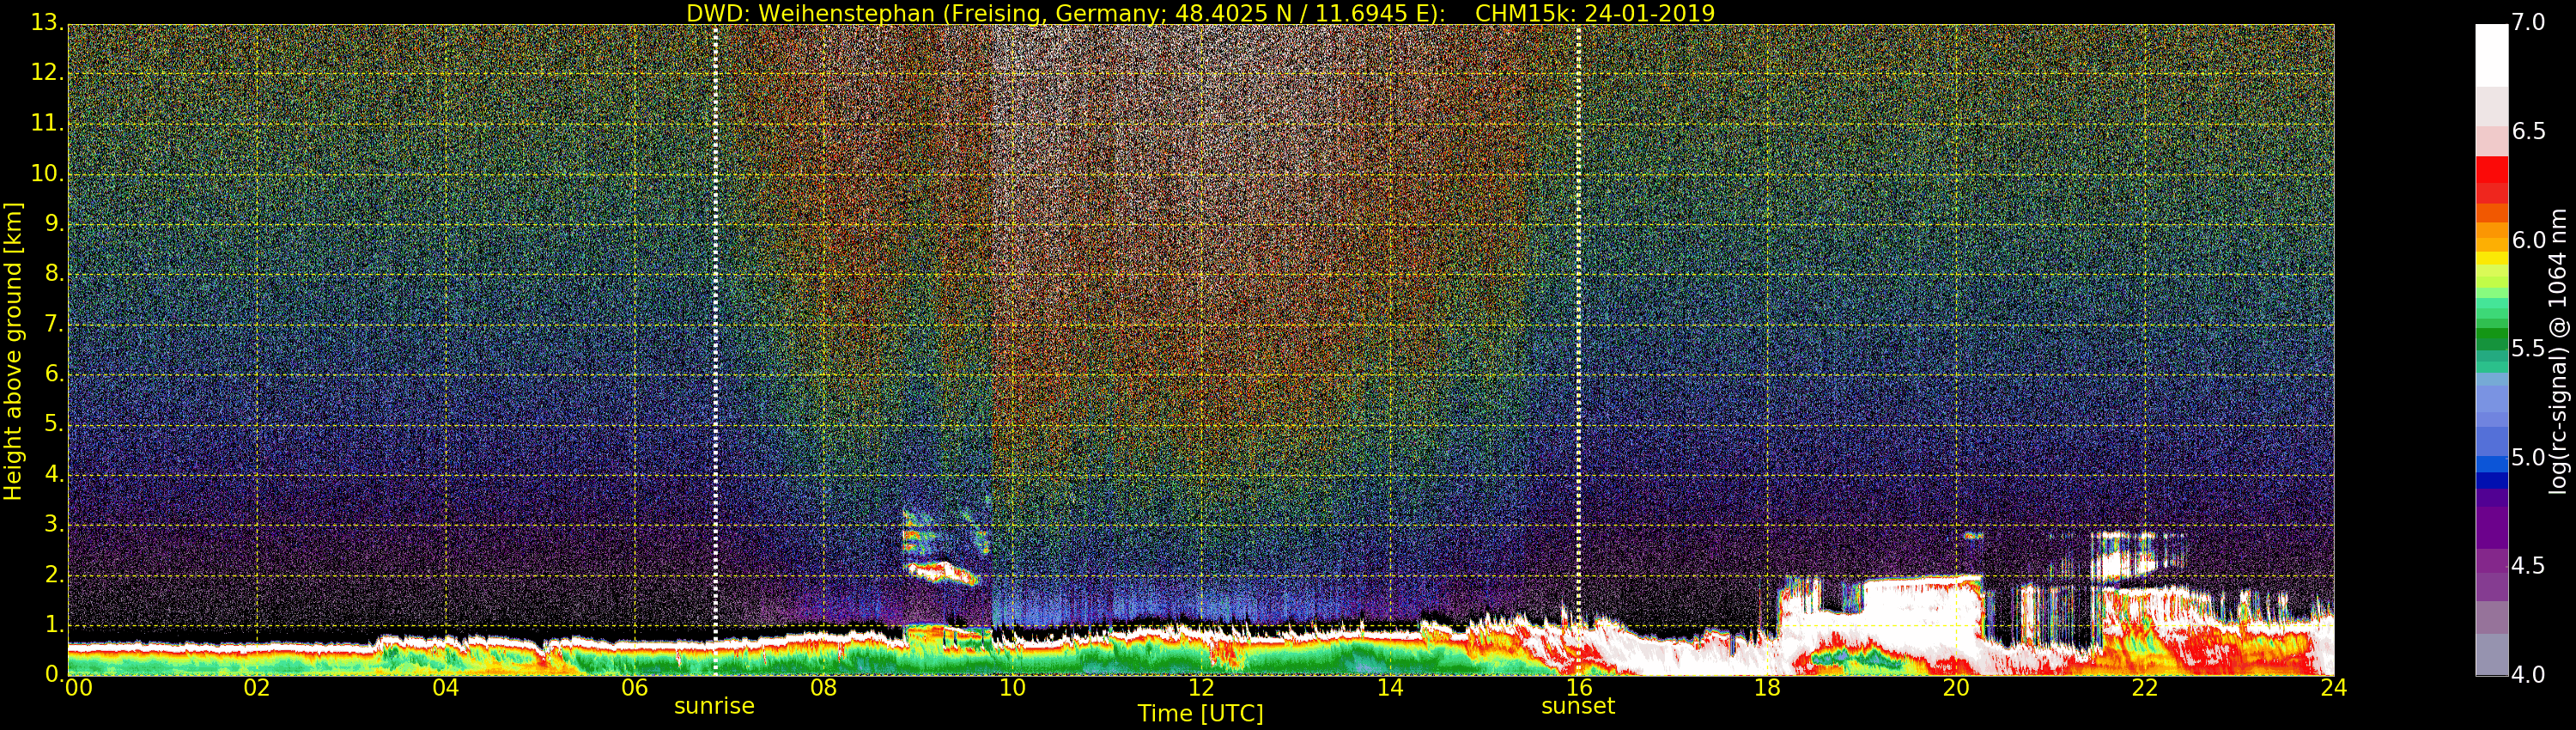This screenshot has height=730, width=2576.
Task: Click the y-axis tick label '13.'
Action: [x=47, y=22]
